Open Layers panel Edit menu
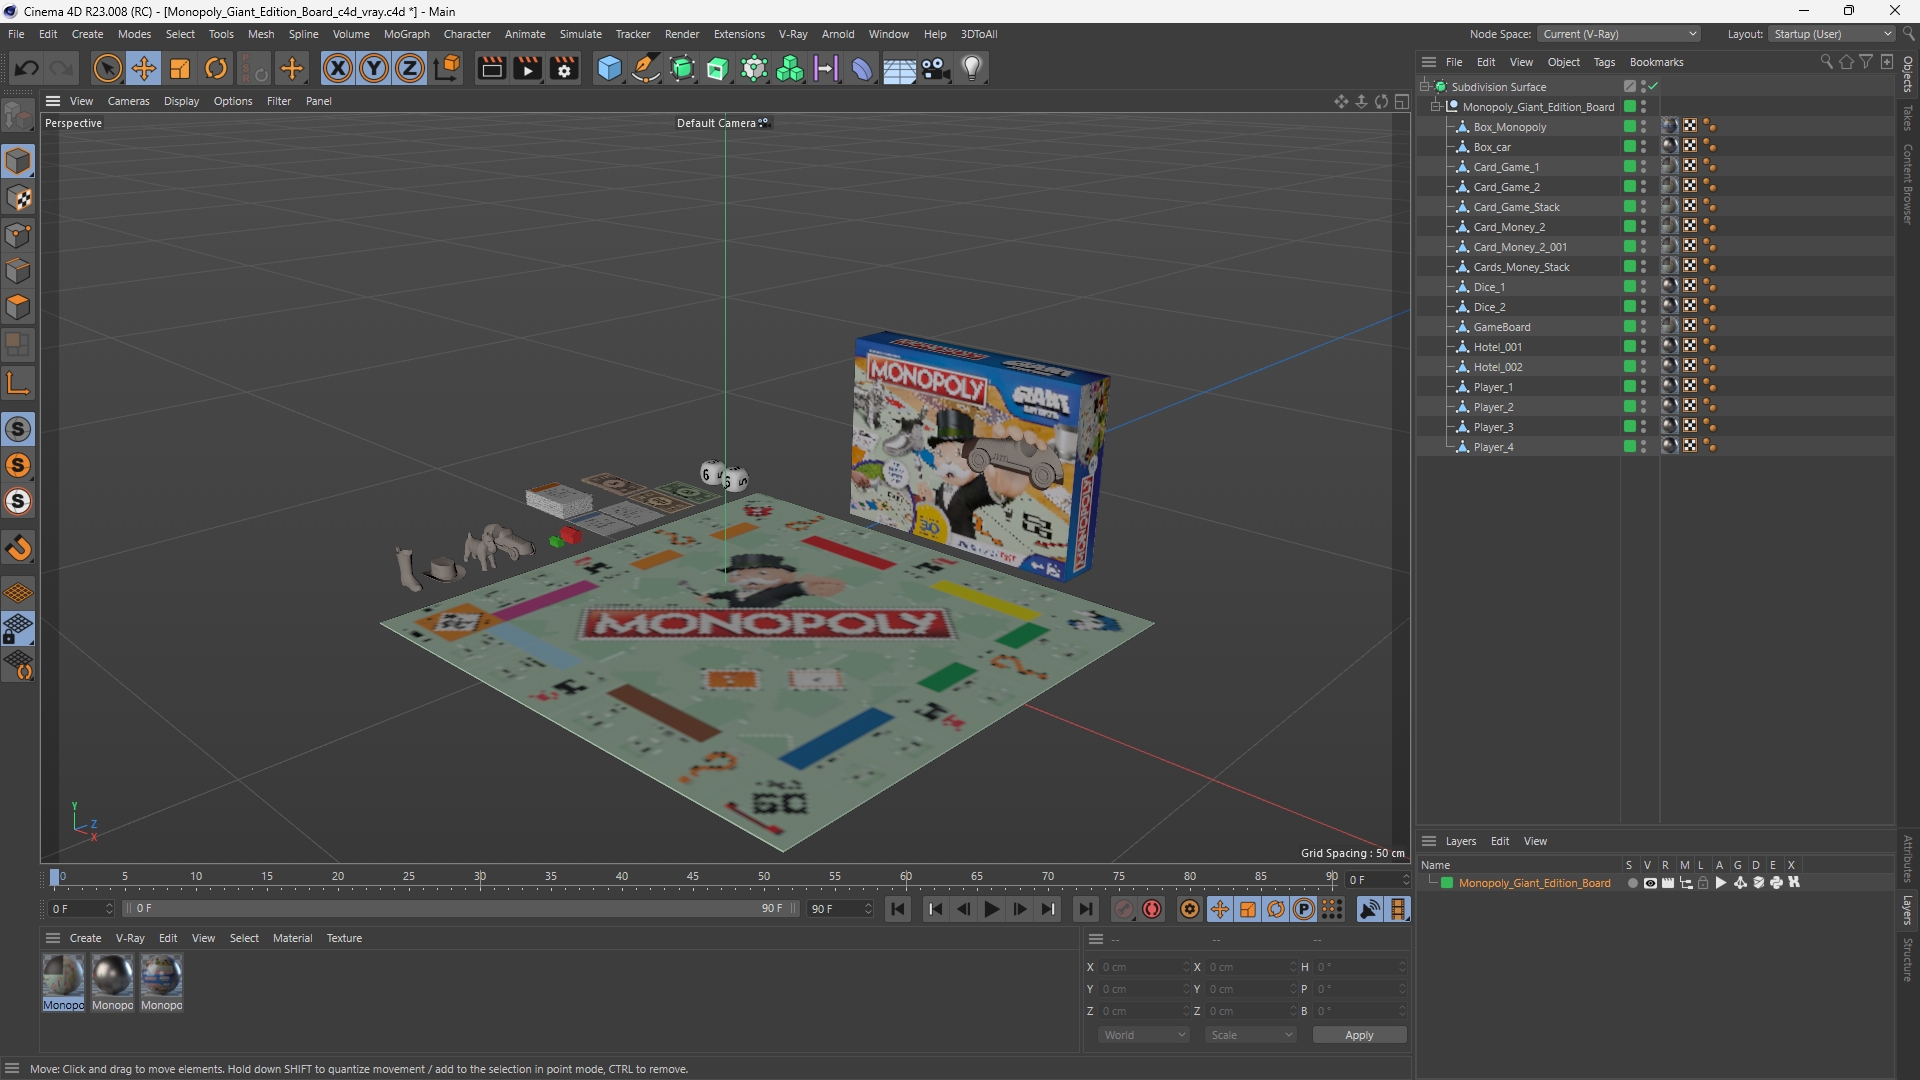The image size is (1920, 1080). 1500,841
